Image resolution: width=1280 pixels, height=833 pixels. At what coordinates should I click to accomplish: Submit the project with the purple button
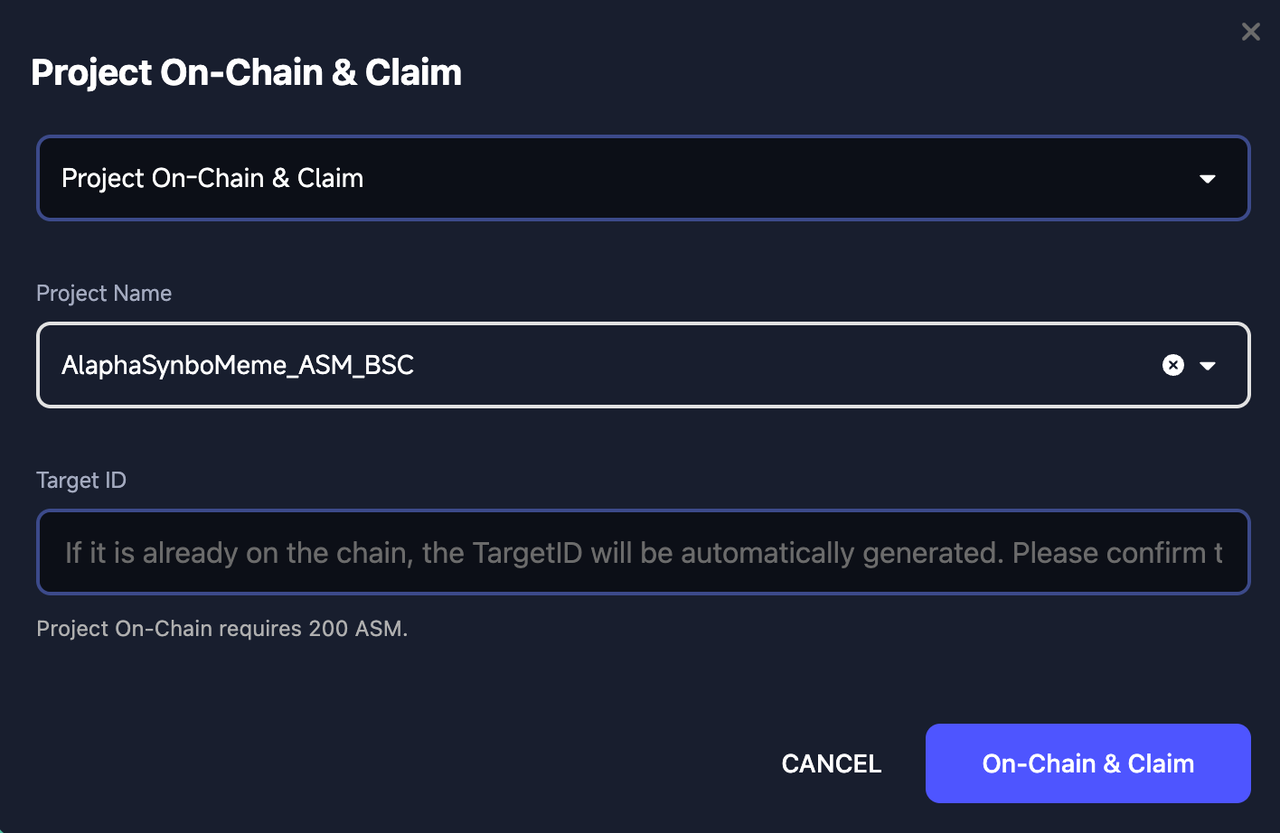1088,764
